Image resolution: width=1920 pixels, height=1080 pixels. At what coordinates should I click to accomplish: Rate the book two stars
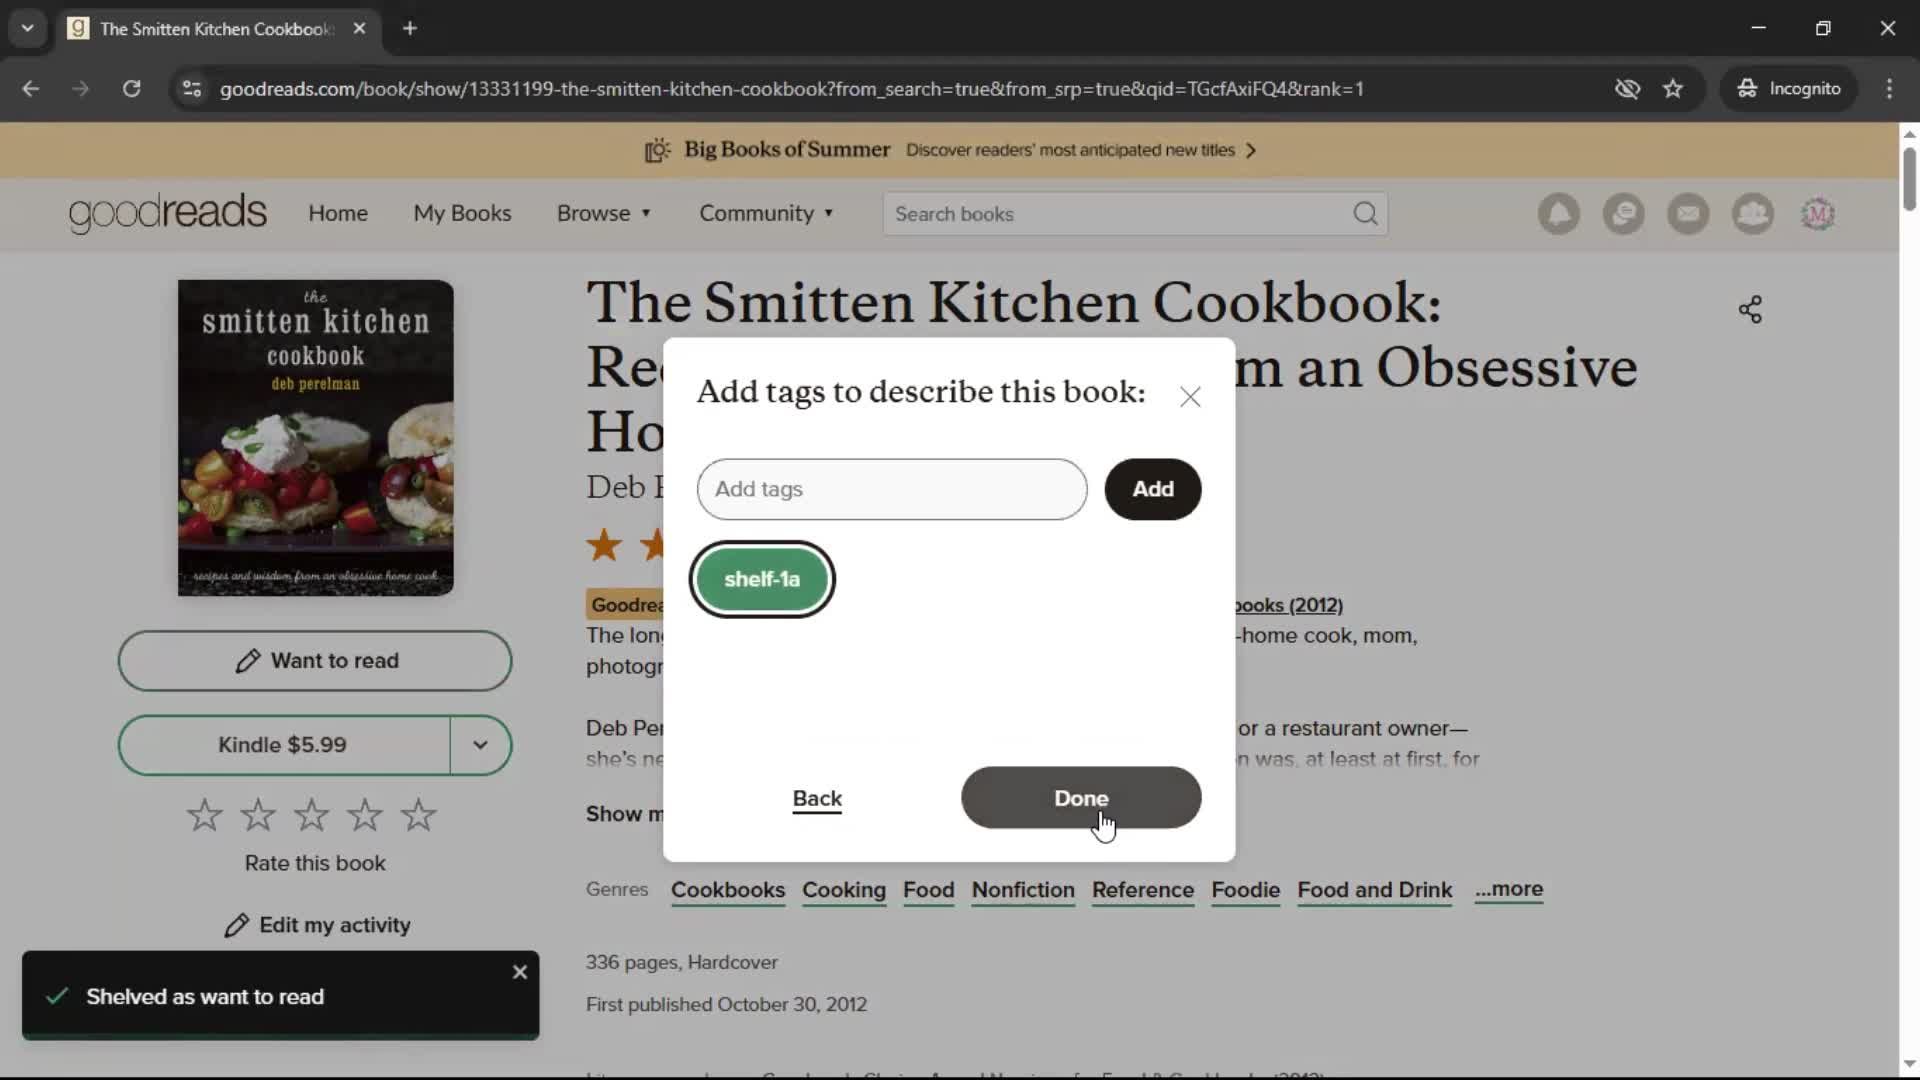(258, 815)
